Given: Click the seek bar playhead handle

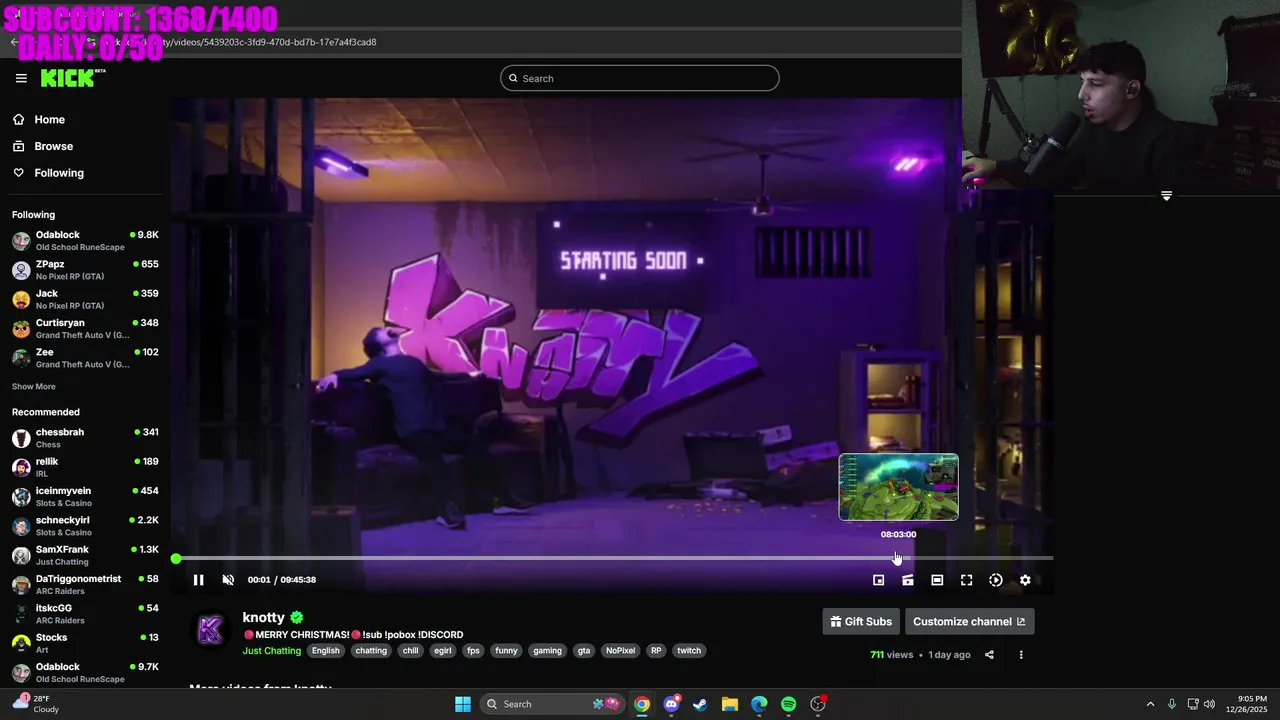Looking at the screenshot, I should coord(176,559).
